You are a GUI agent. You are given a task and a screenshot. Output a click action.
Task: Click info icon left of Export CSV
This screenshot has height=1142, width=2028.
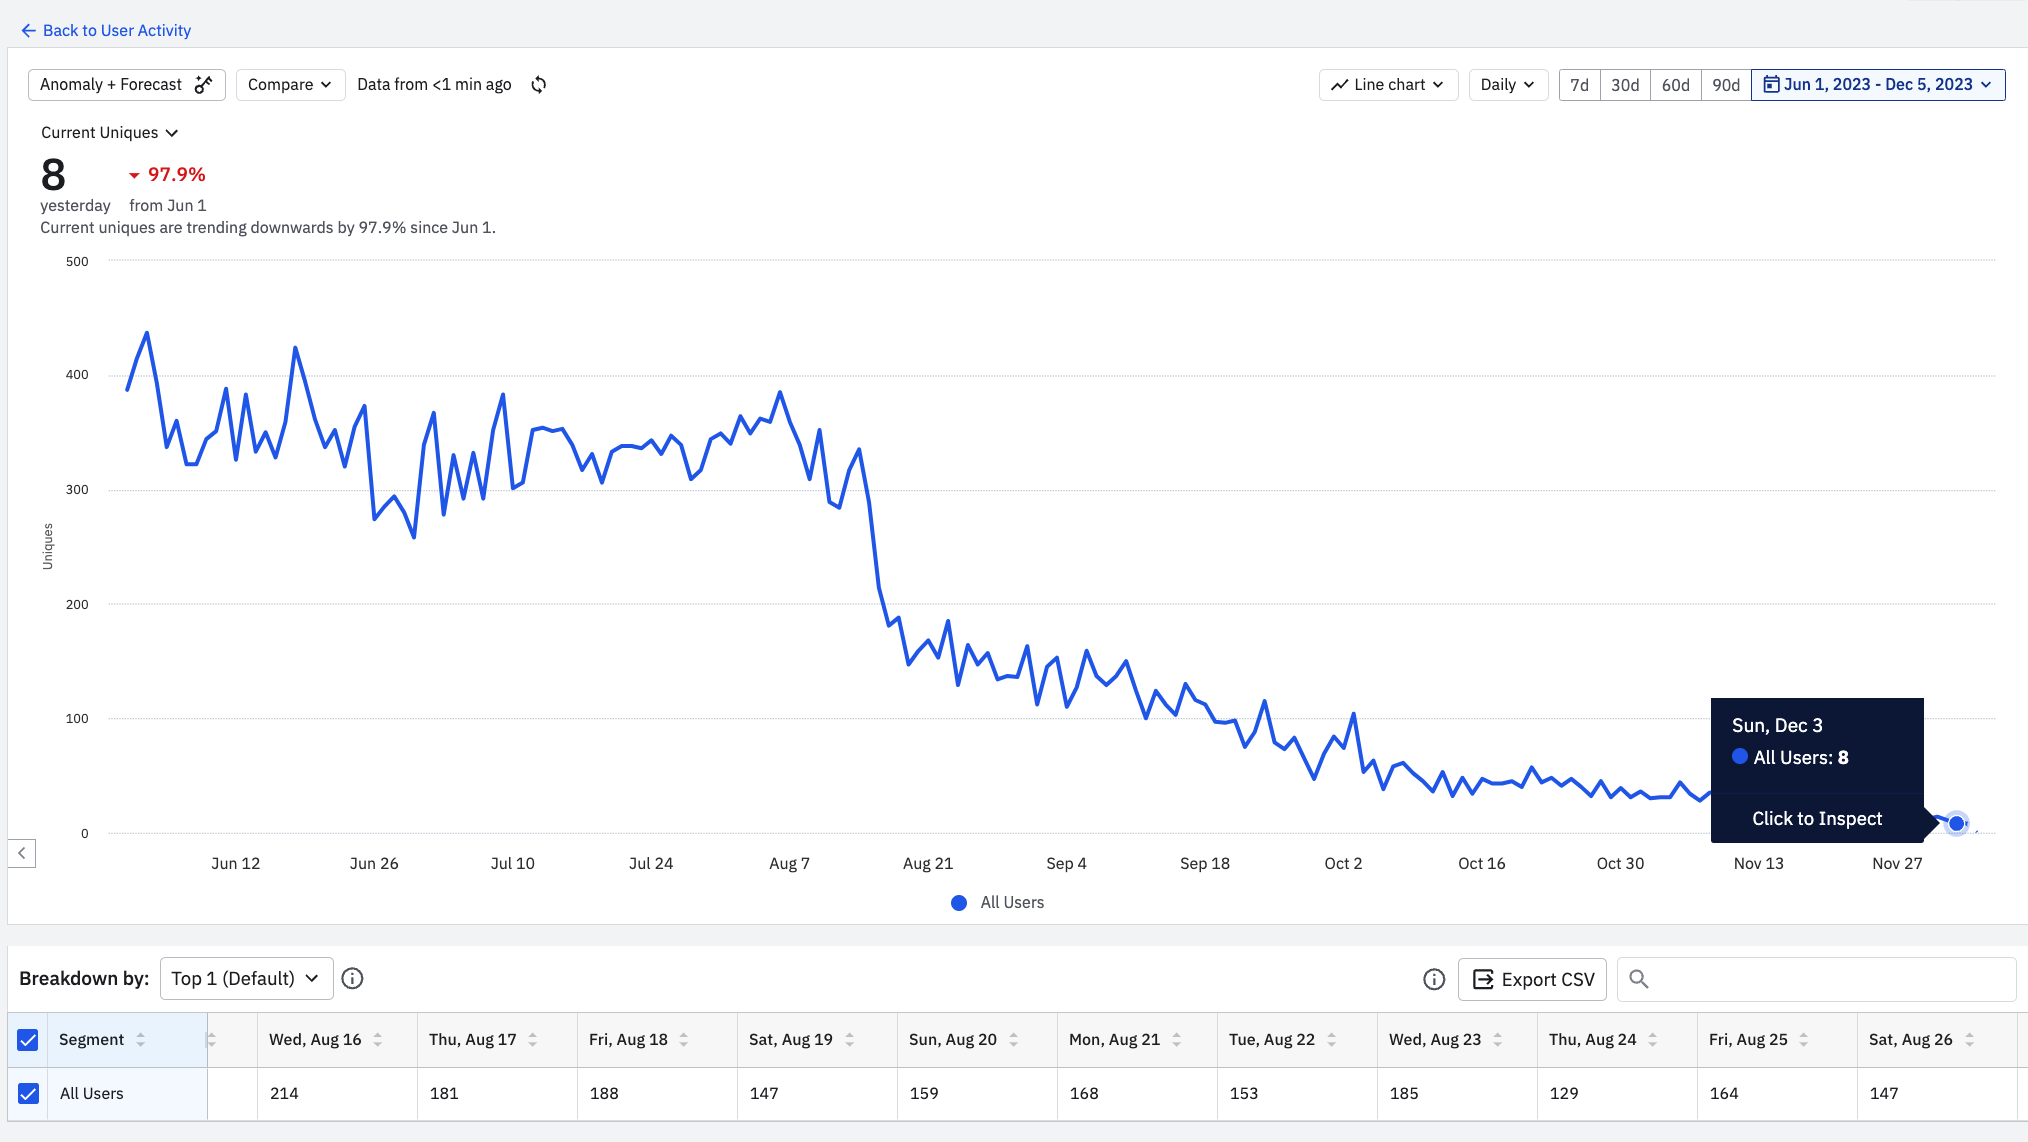(1434, 980)
